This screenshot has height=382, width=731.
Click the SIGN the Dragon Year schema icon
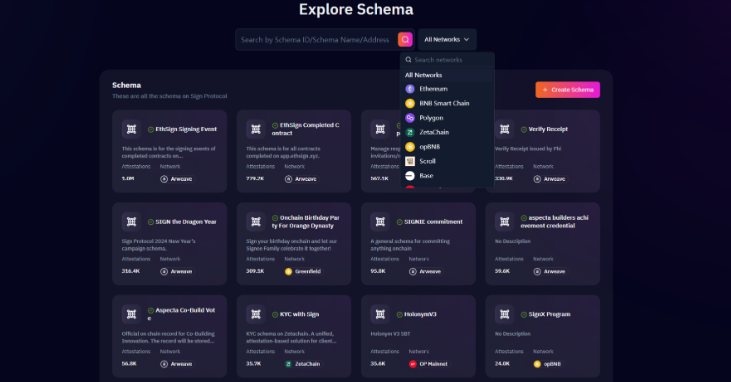click(x=131, y=222)
